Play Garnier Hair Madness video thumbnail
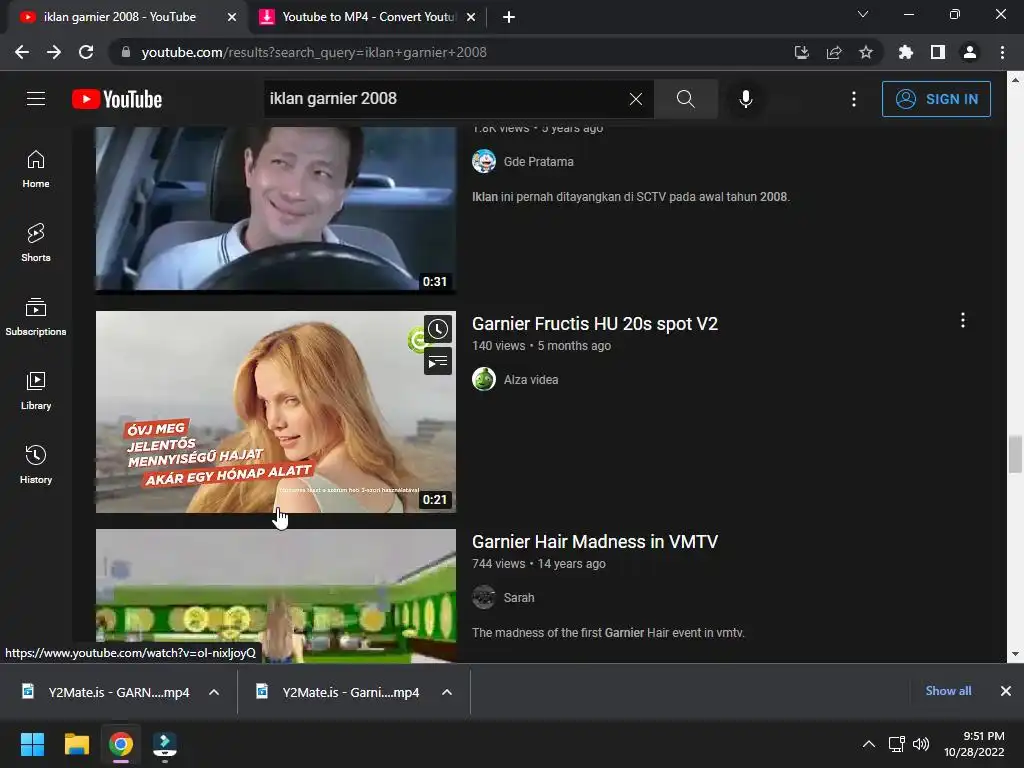The height and width of the screenshot is (768, 1024). coord(276,596)
